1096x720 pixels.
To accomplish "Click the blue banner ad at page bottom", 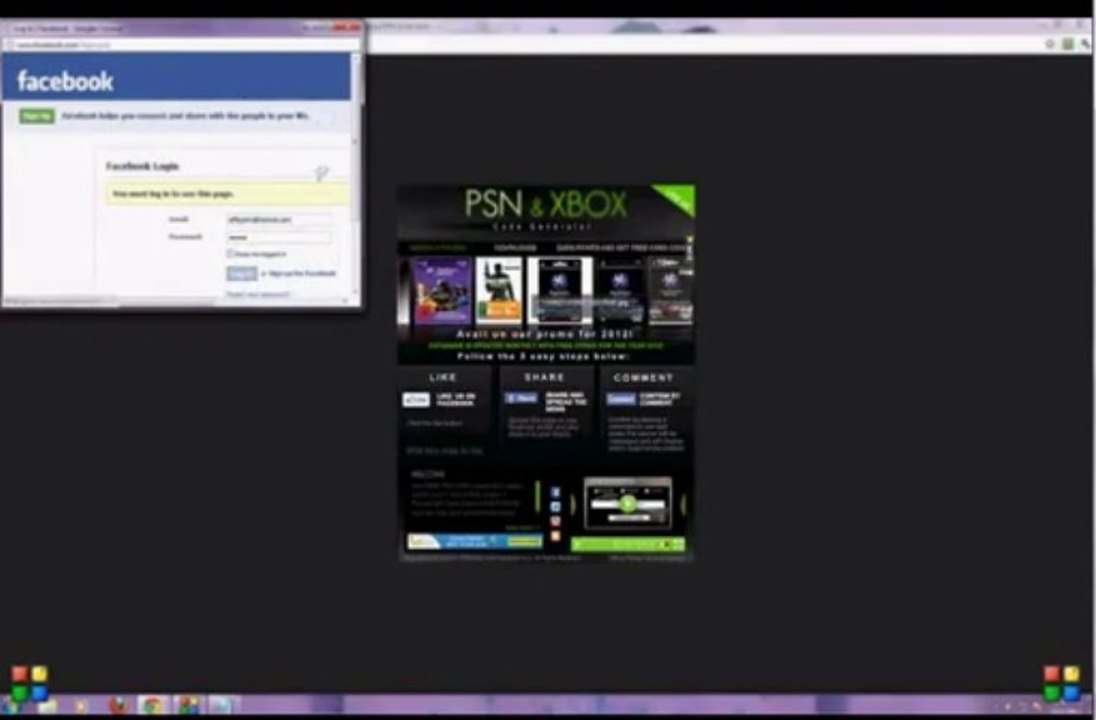I will tap(475, 541).
